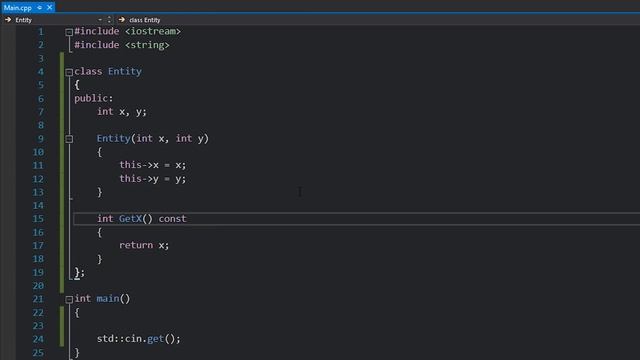Click the arrow icon beside the Entity scope label

(8, 20)
